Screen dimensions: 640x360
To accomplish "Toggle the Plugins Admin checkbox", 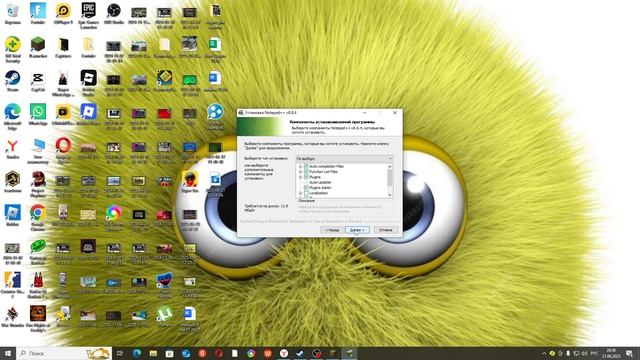I will [306, 187].
